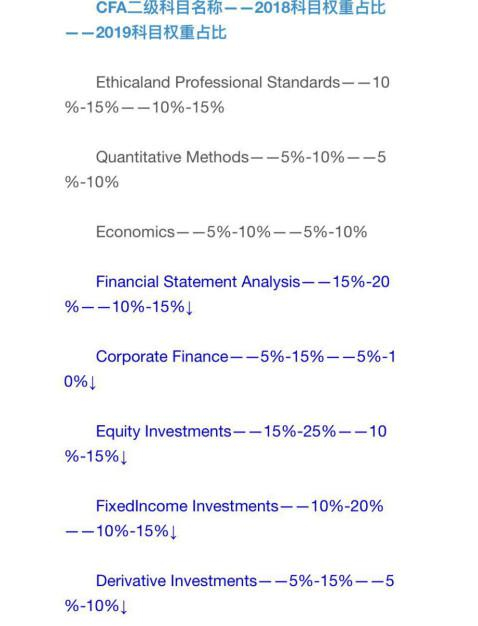Open the Financial Statement Analysis blue text
The height and width of the screenshot is (626, 478).
pyautogui.click(x=198, y=282)
